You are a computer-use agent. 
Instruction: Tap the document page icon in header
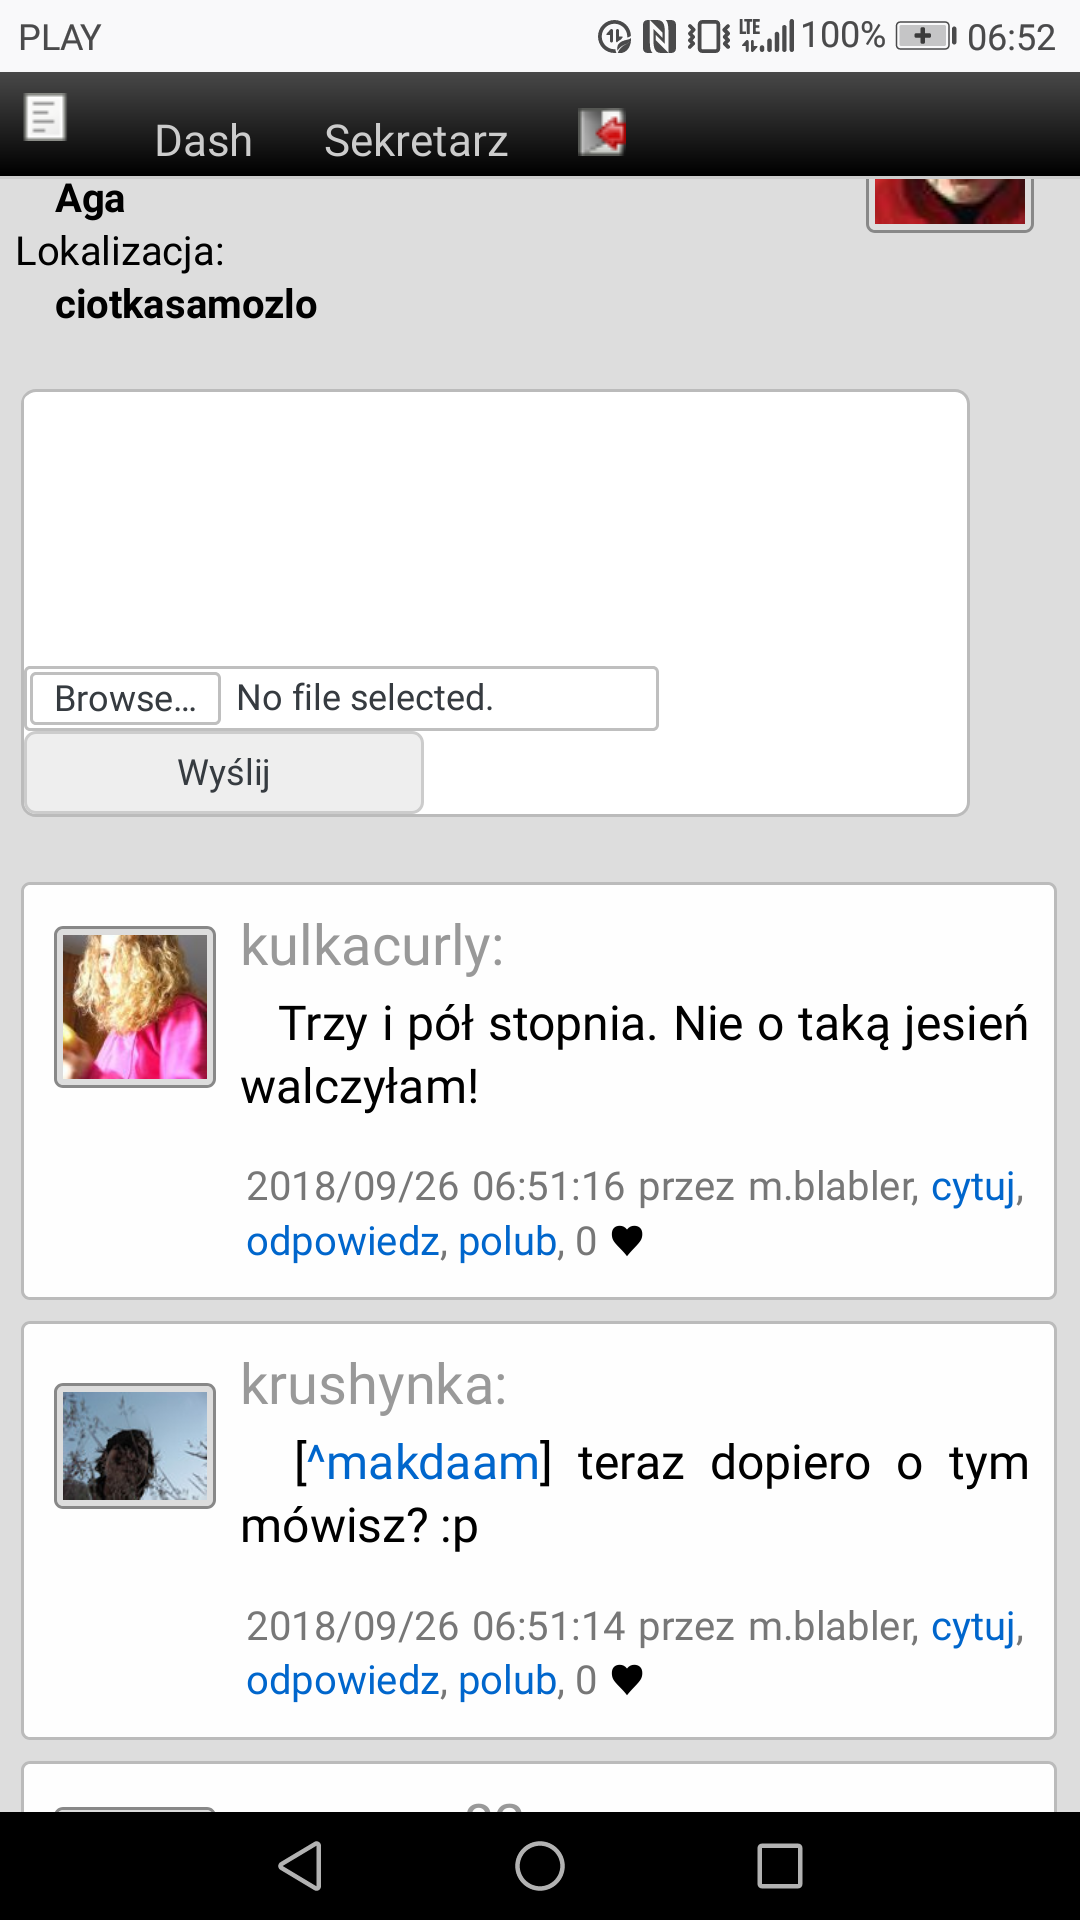click(x=45, y=118)
